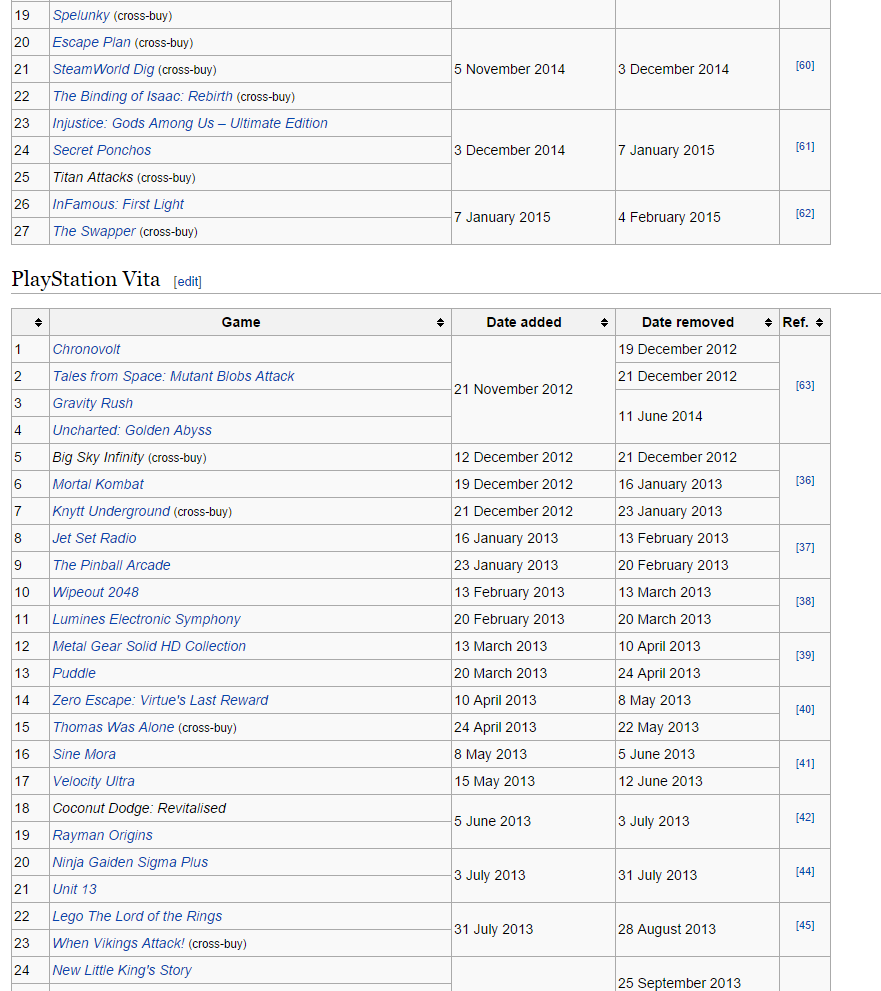Screen dimensions: 881x991
Task: Select the 21 November 2012 date cell
Action: tap(533, 389)
